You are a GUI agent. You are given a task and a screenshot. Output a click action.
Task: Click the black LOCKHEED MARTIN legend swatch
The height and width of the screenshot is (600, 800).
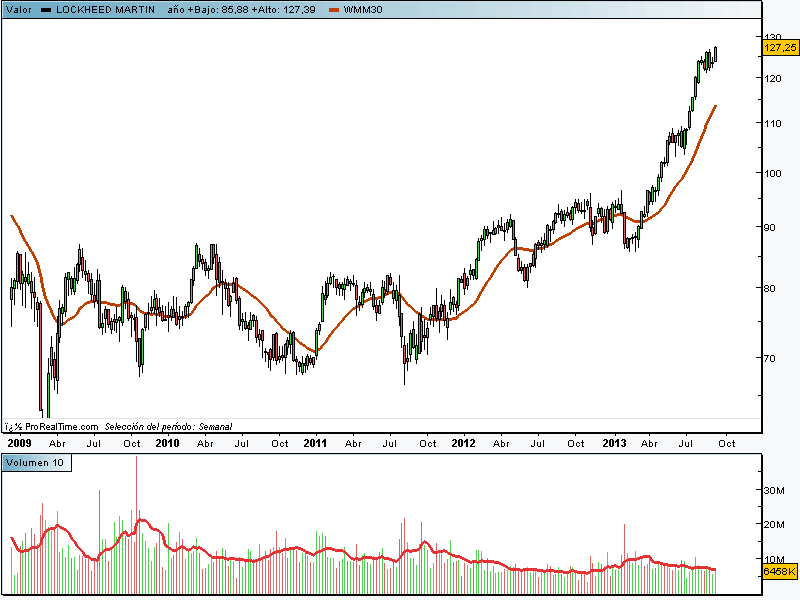coord(46,8)
